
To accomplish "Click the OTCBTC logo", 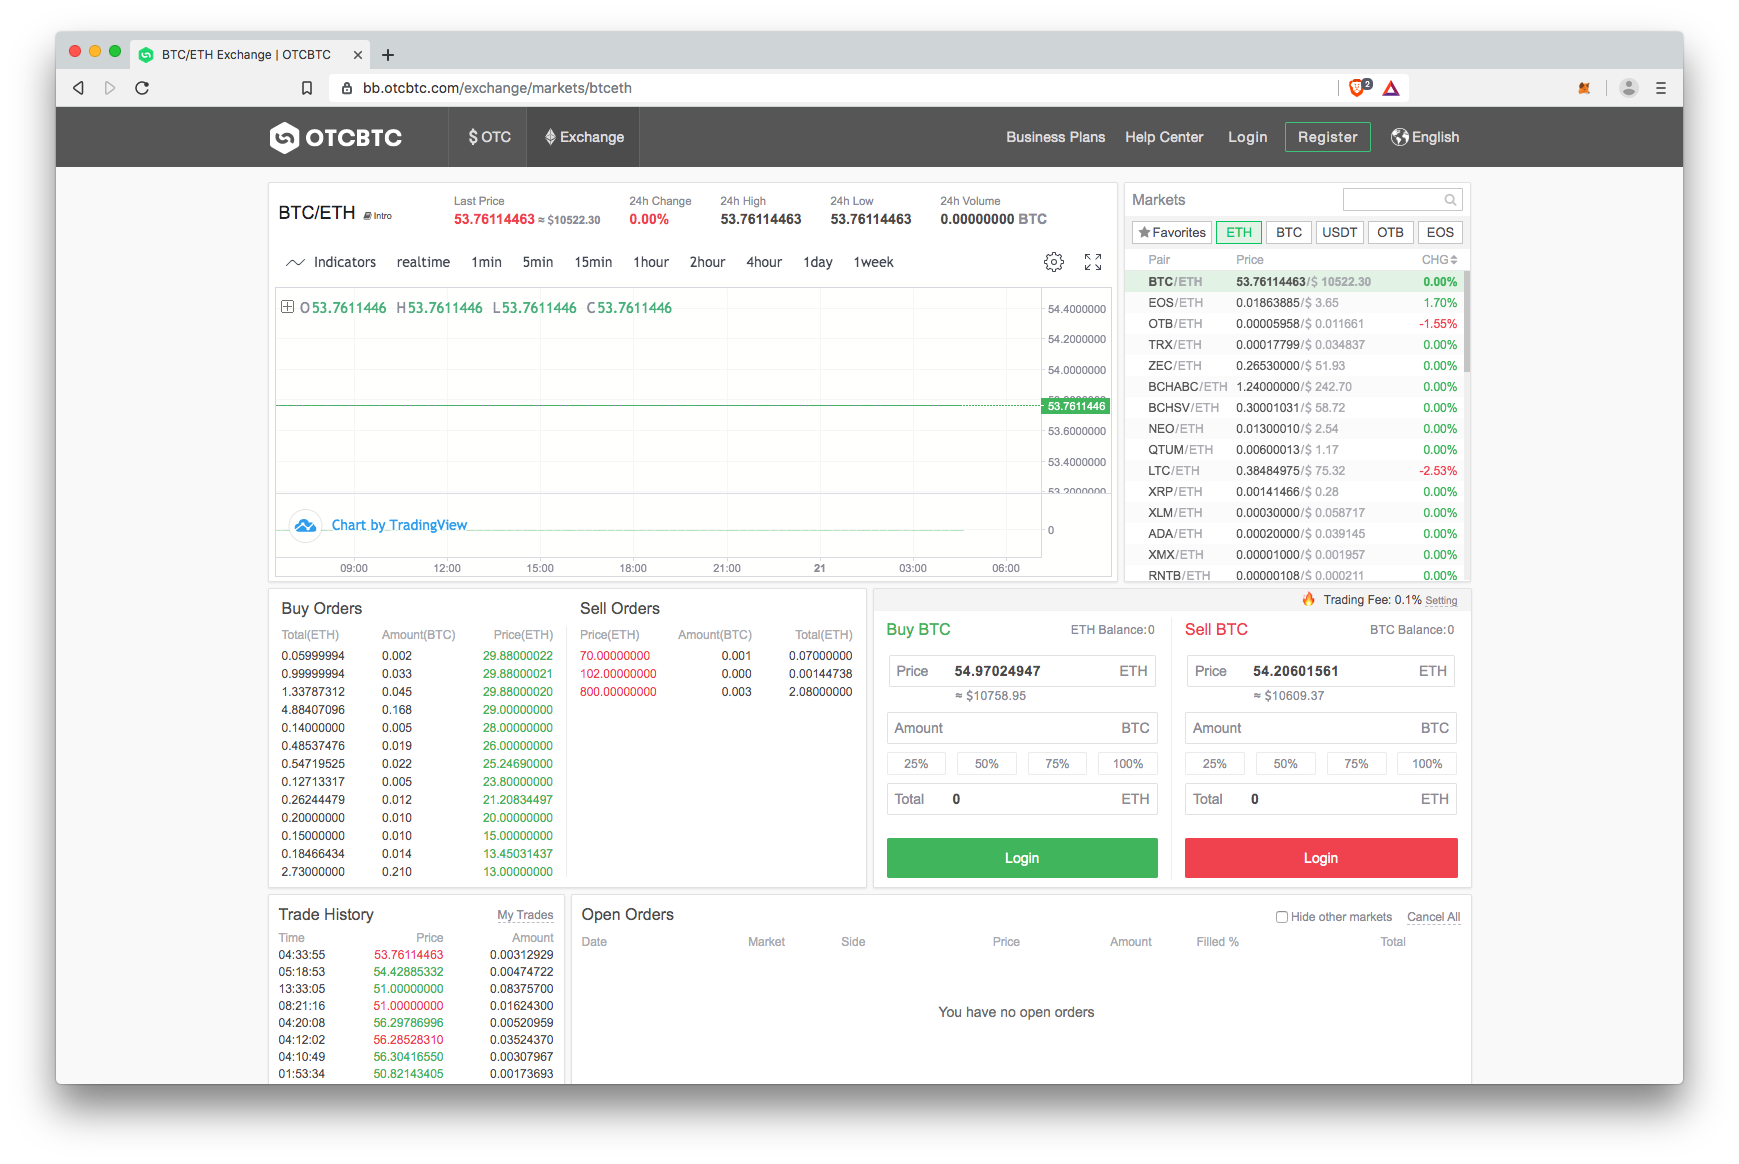I will point(336,137).
